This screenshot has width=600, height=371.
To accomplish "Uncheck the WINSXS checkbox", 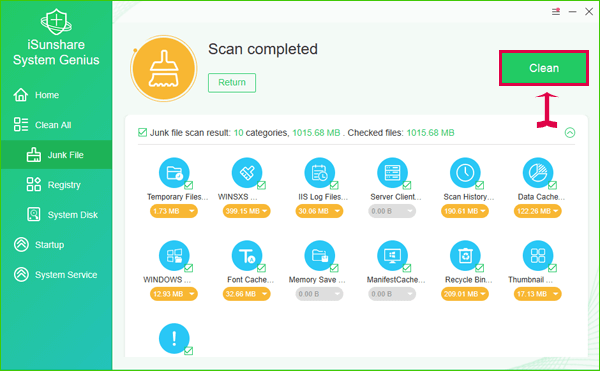I will 261,186.
